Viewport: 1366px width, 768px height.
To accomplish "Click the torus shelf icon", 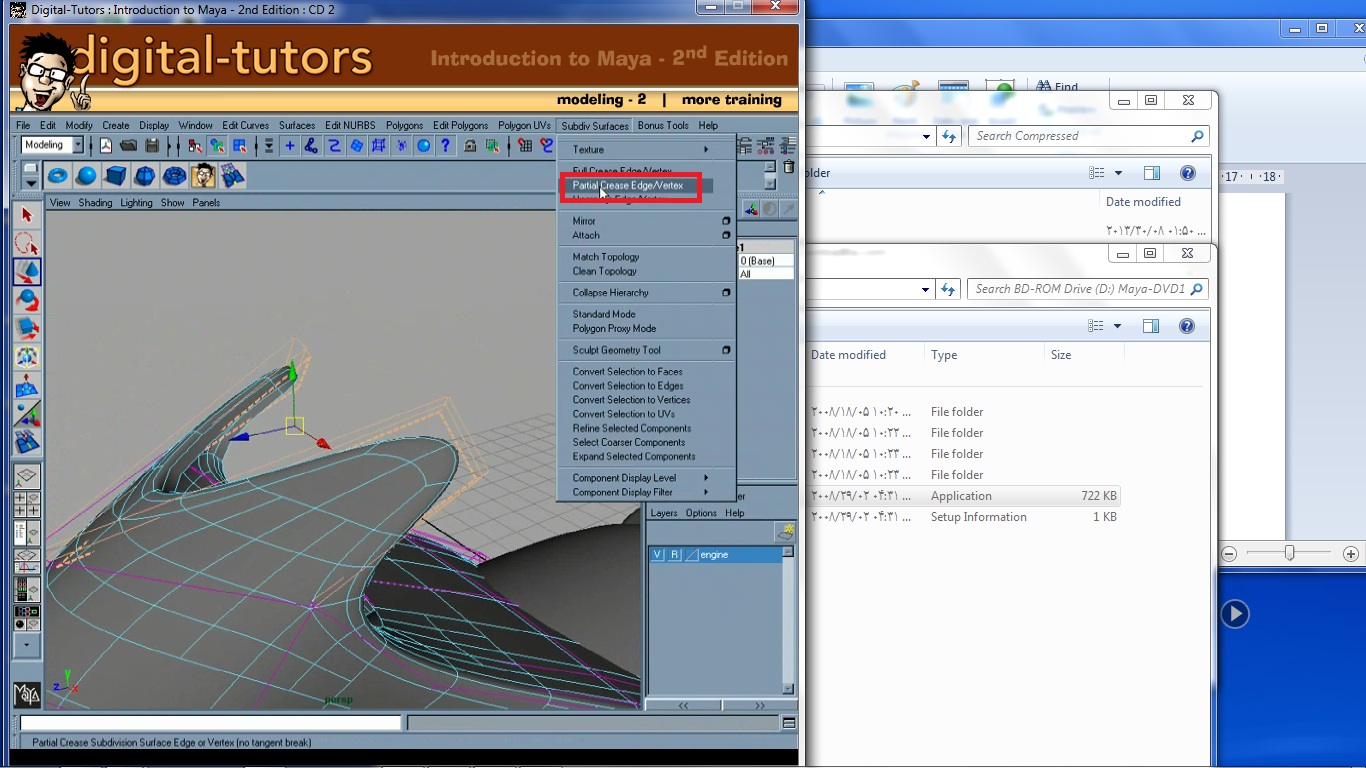I will 57,176.
